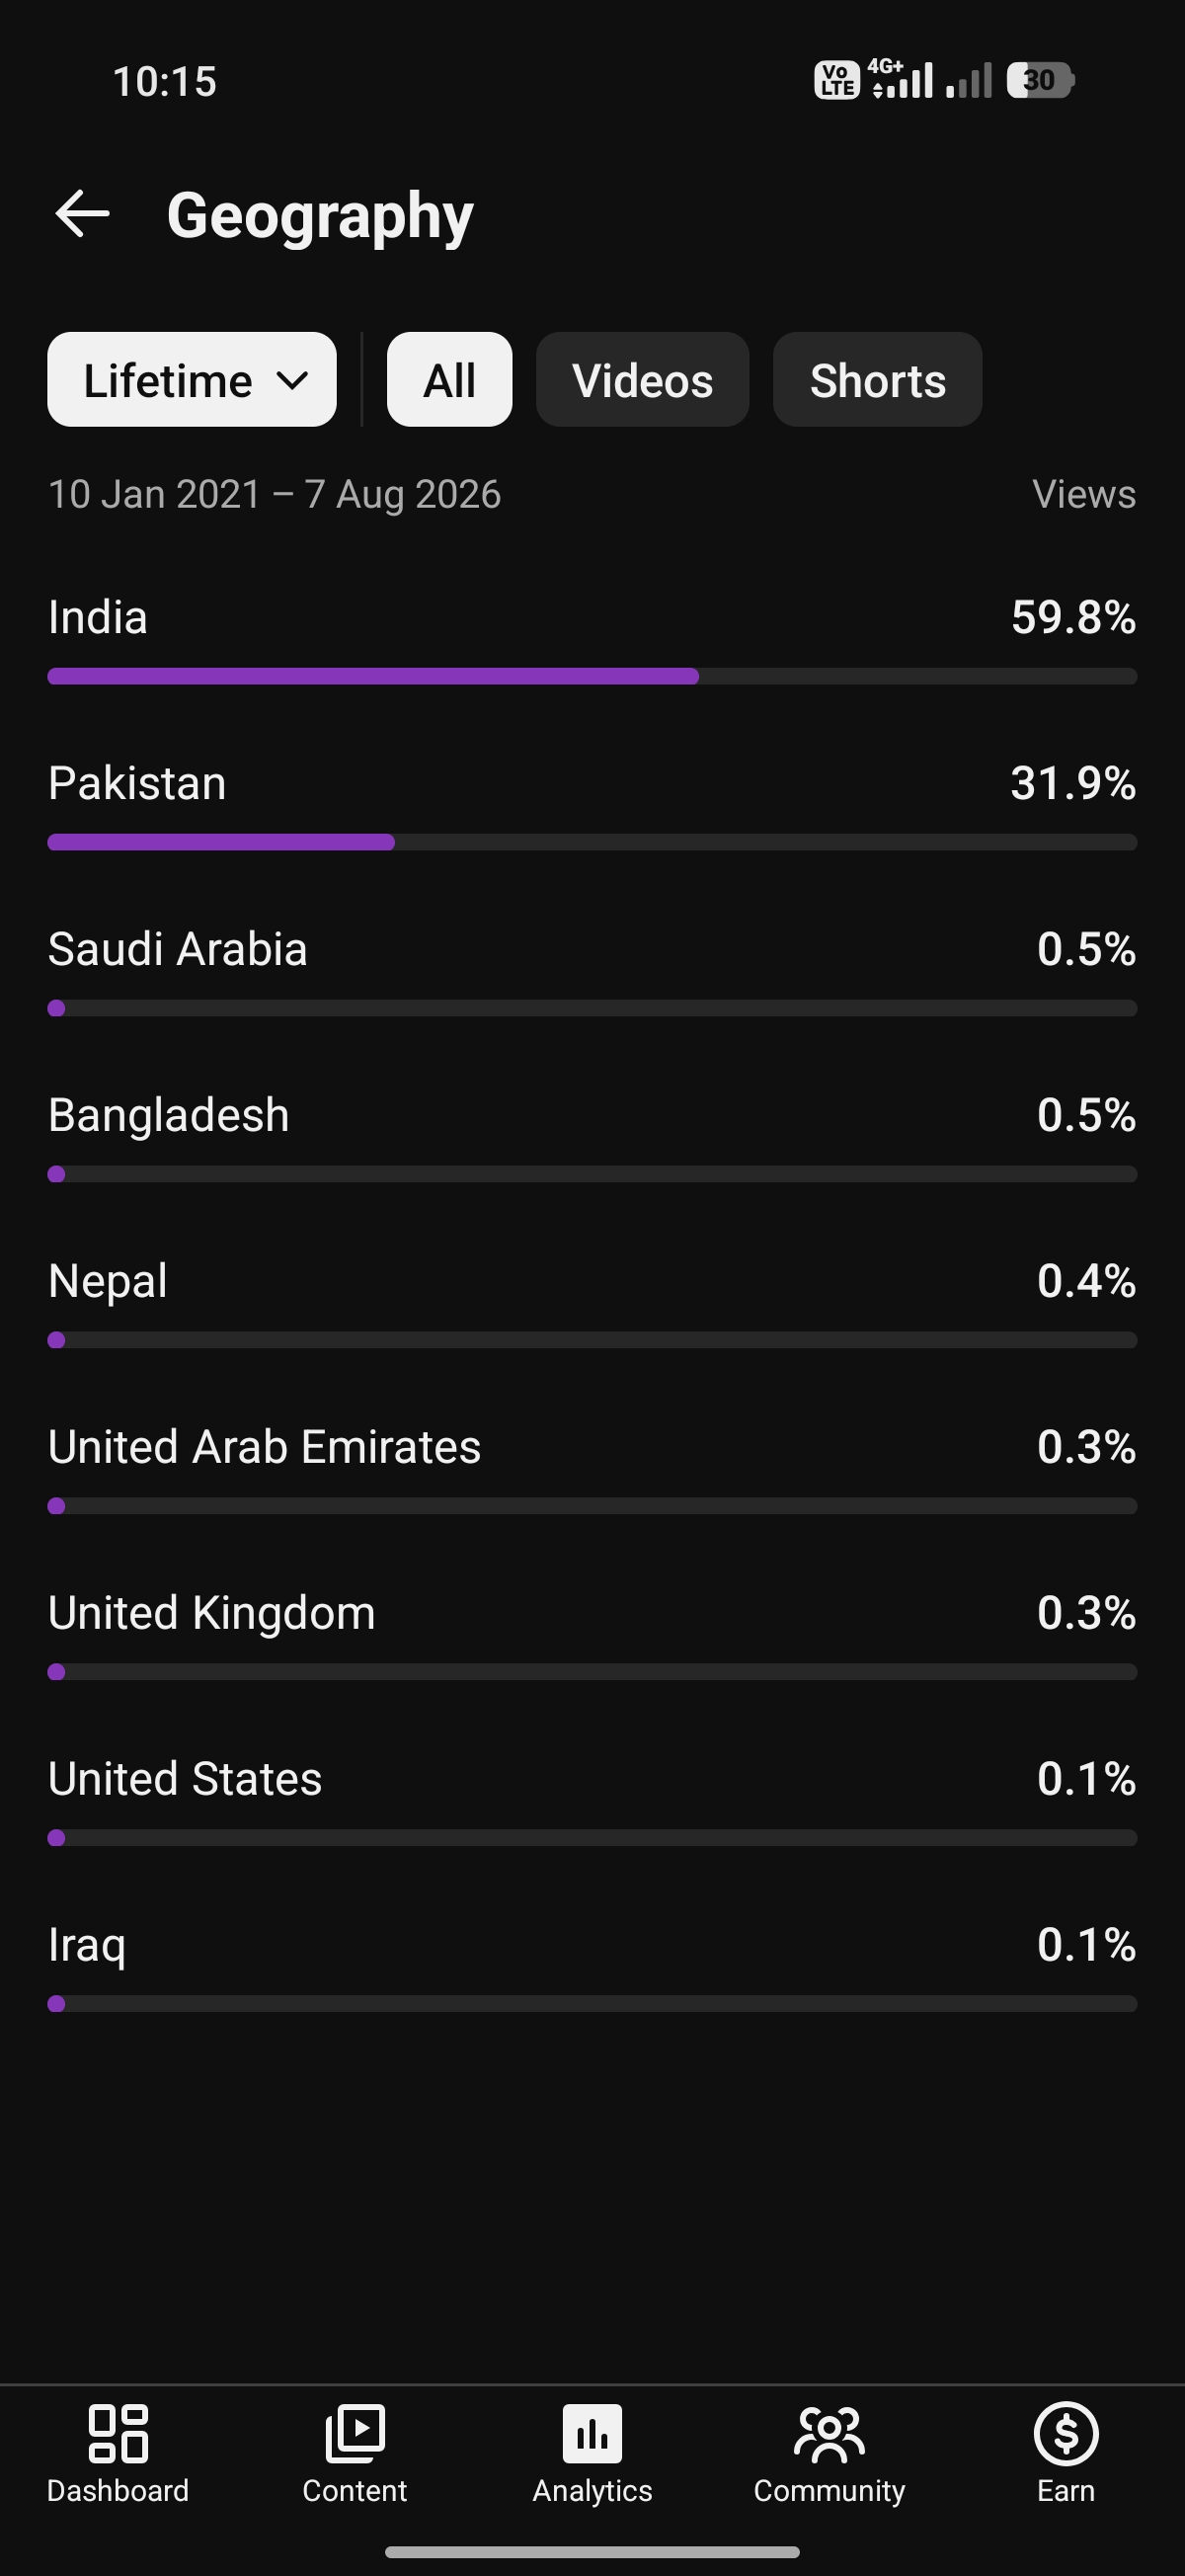The height and width of the screenshot is (2576, 1185).
Task: Open the Content icon in bottom bar
Action: point(355,2433)
